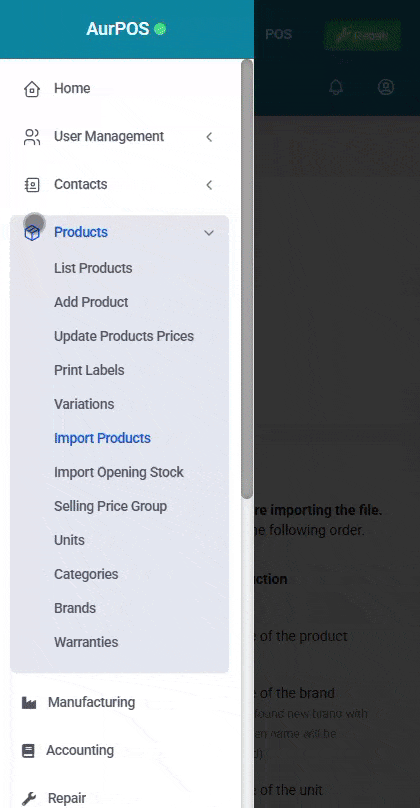The height and width of the screenshot is (808, 420).
Task: Open the user profile avatar icon
Action: click(x=386, y=87)
